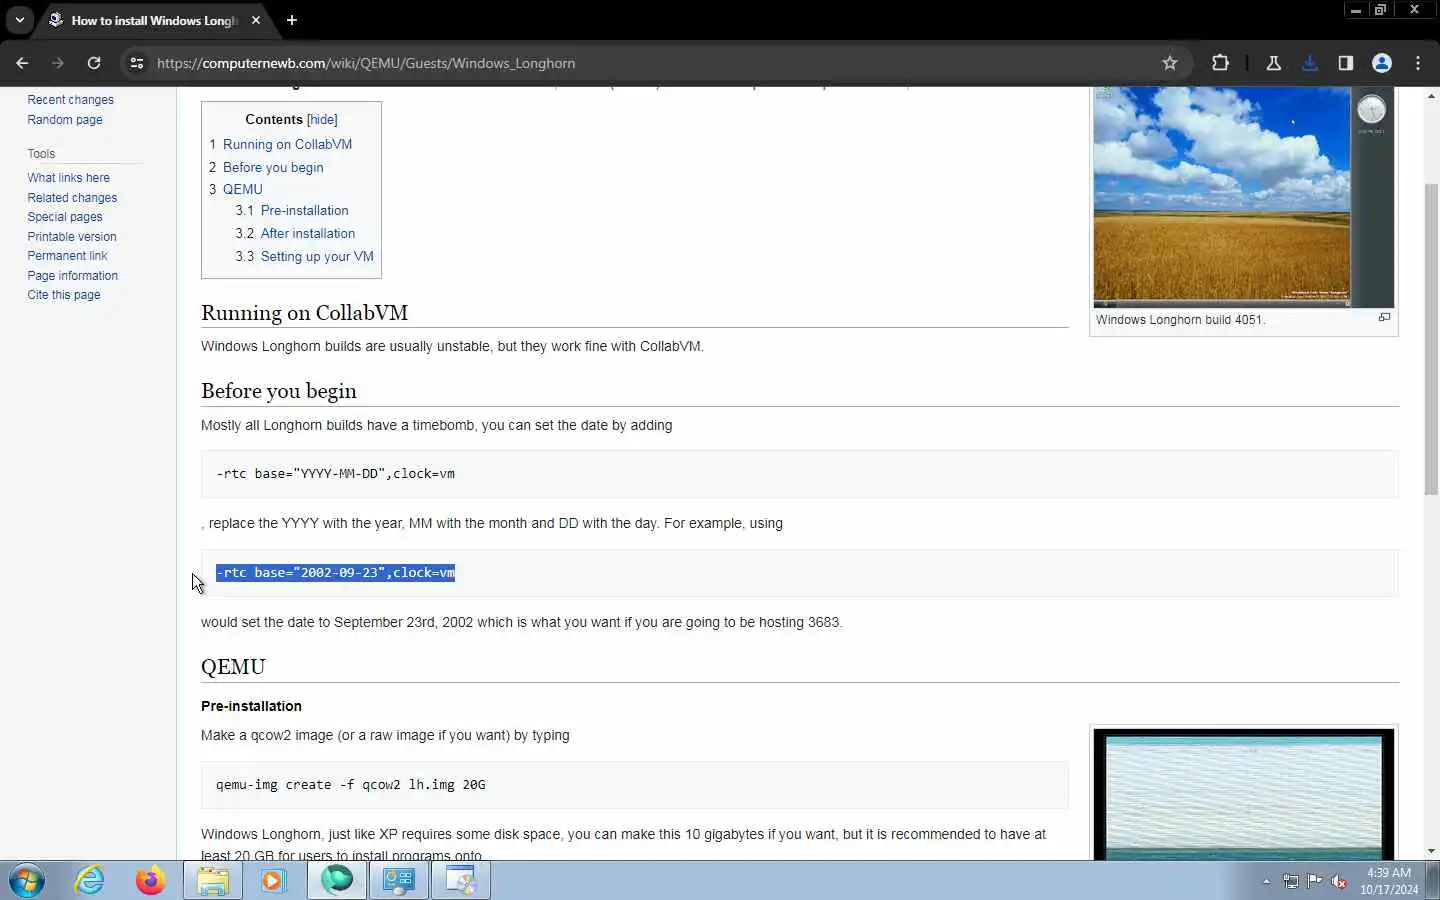Switch to the green globe browser taskbar icon
Screen dimensions: 1440x900
tap(337, 881)
